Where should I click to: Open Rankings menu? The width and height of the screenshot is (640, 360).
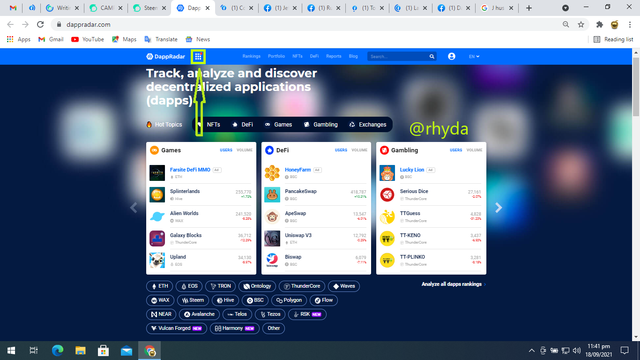[x=251, y=56]
